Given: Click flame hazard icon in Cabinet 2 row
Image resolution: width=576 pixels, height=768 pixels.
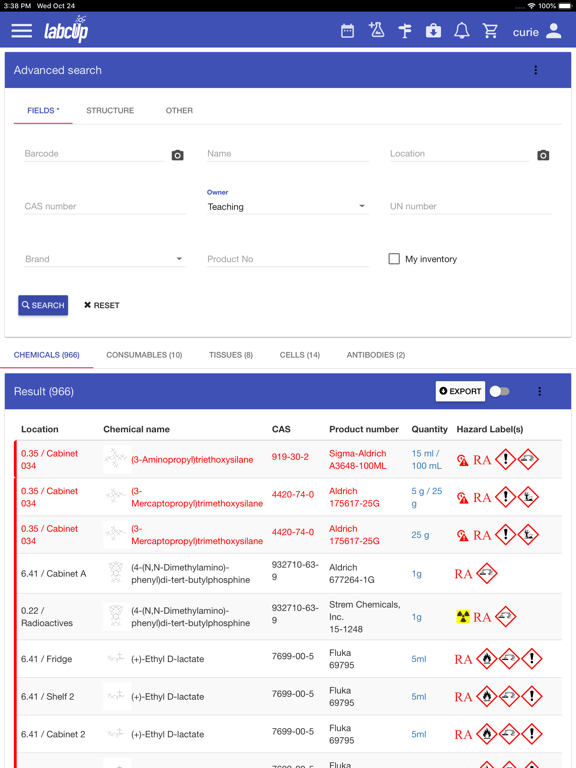Looking at the screenshot, I should [x=486, y=734].
